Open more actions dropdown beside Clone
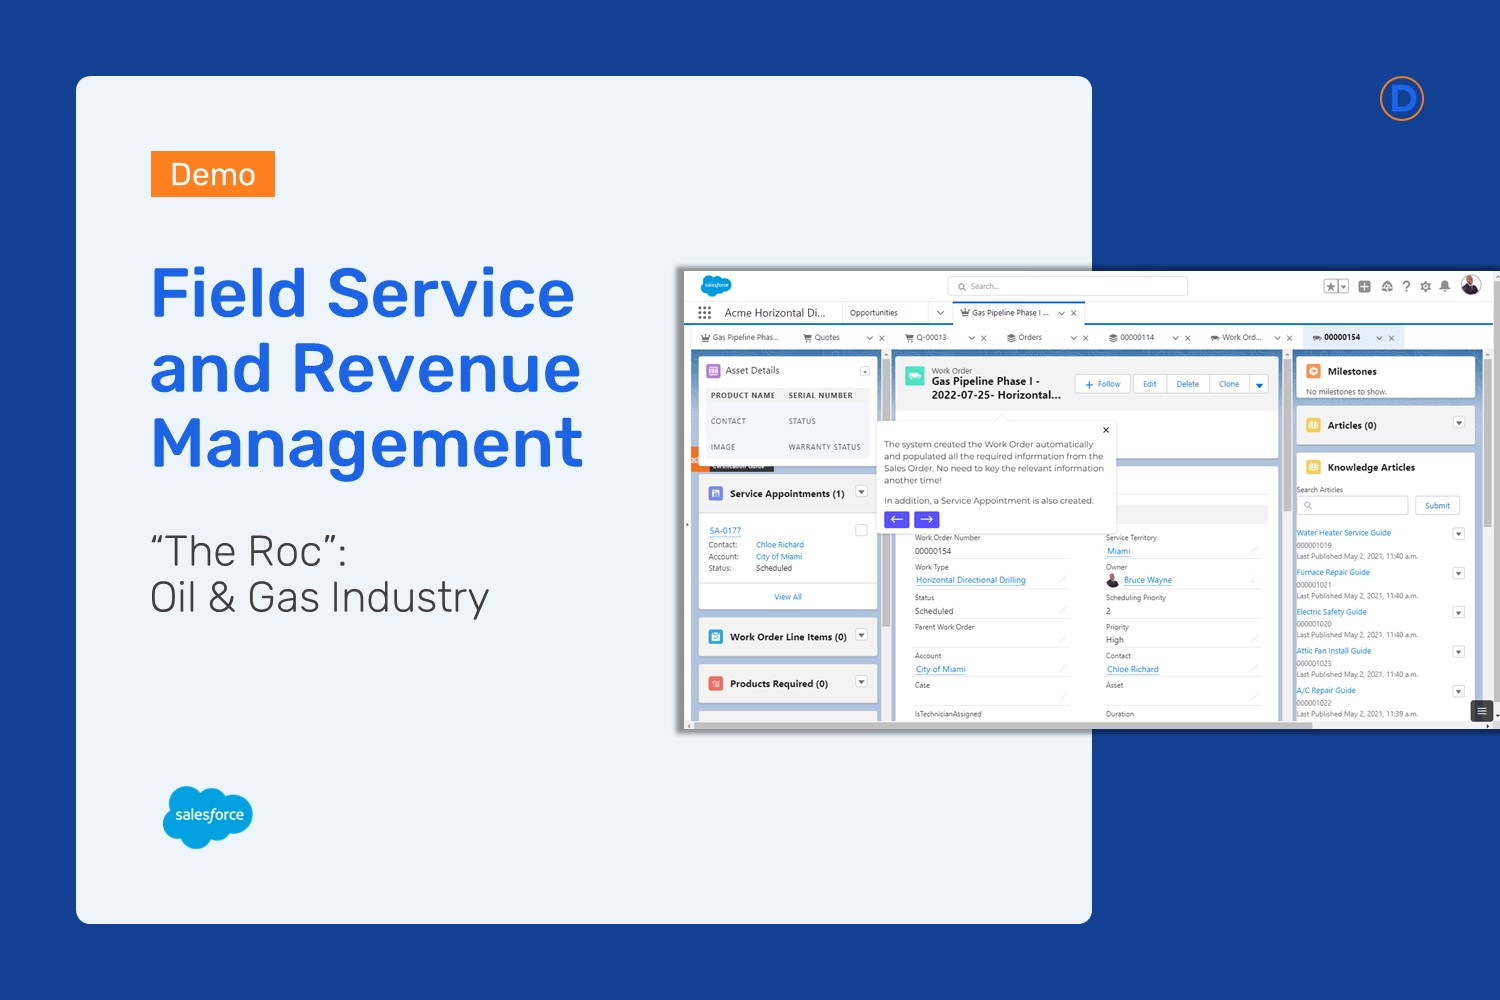 click(1259, 385)
